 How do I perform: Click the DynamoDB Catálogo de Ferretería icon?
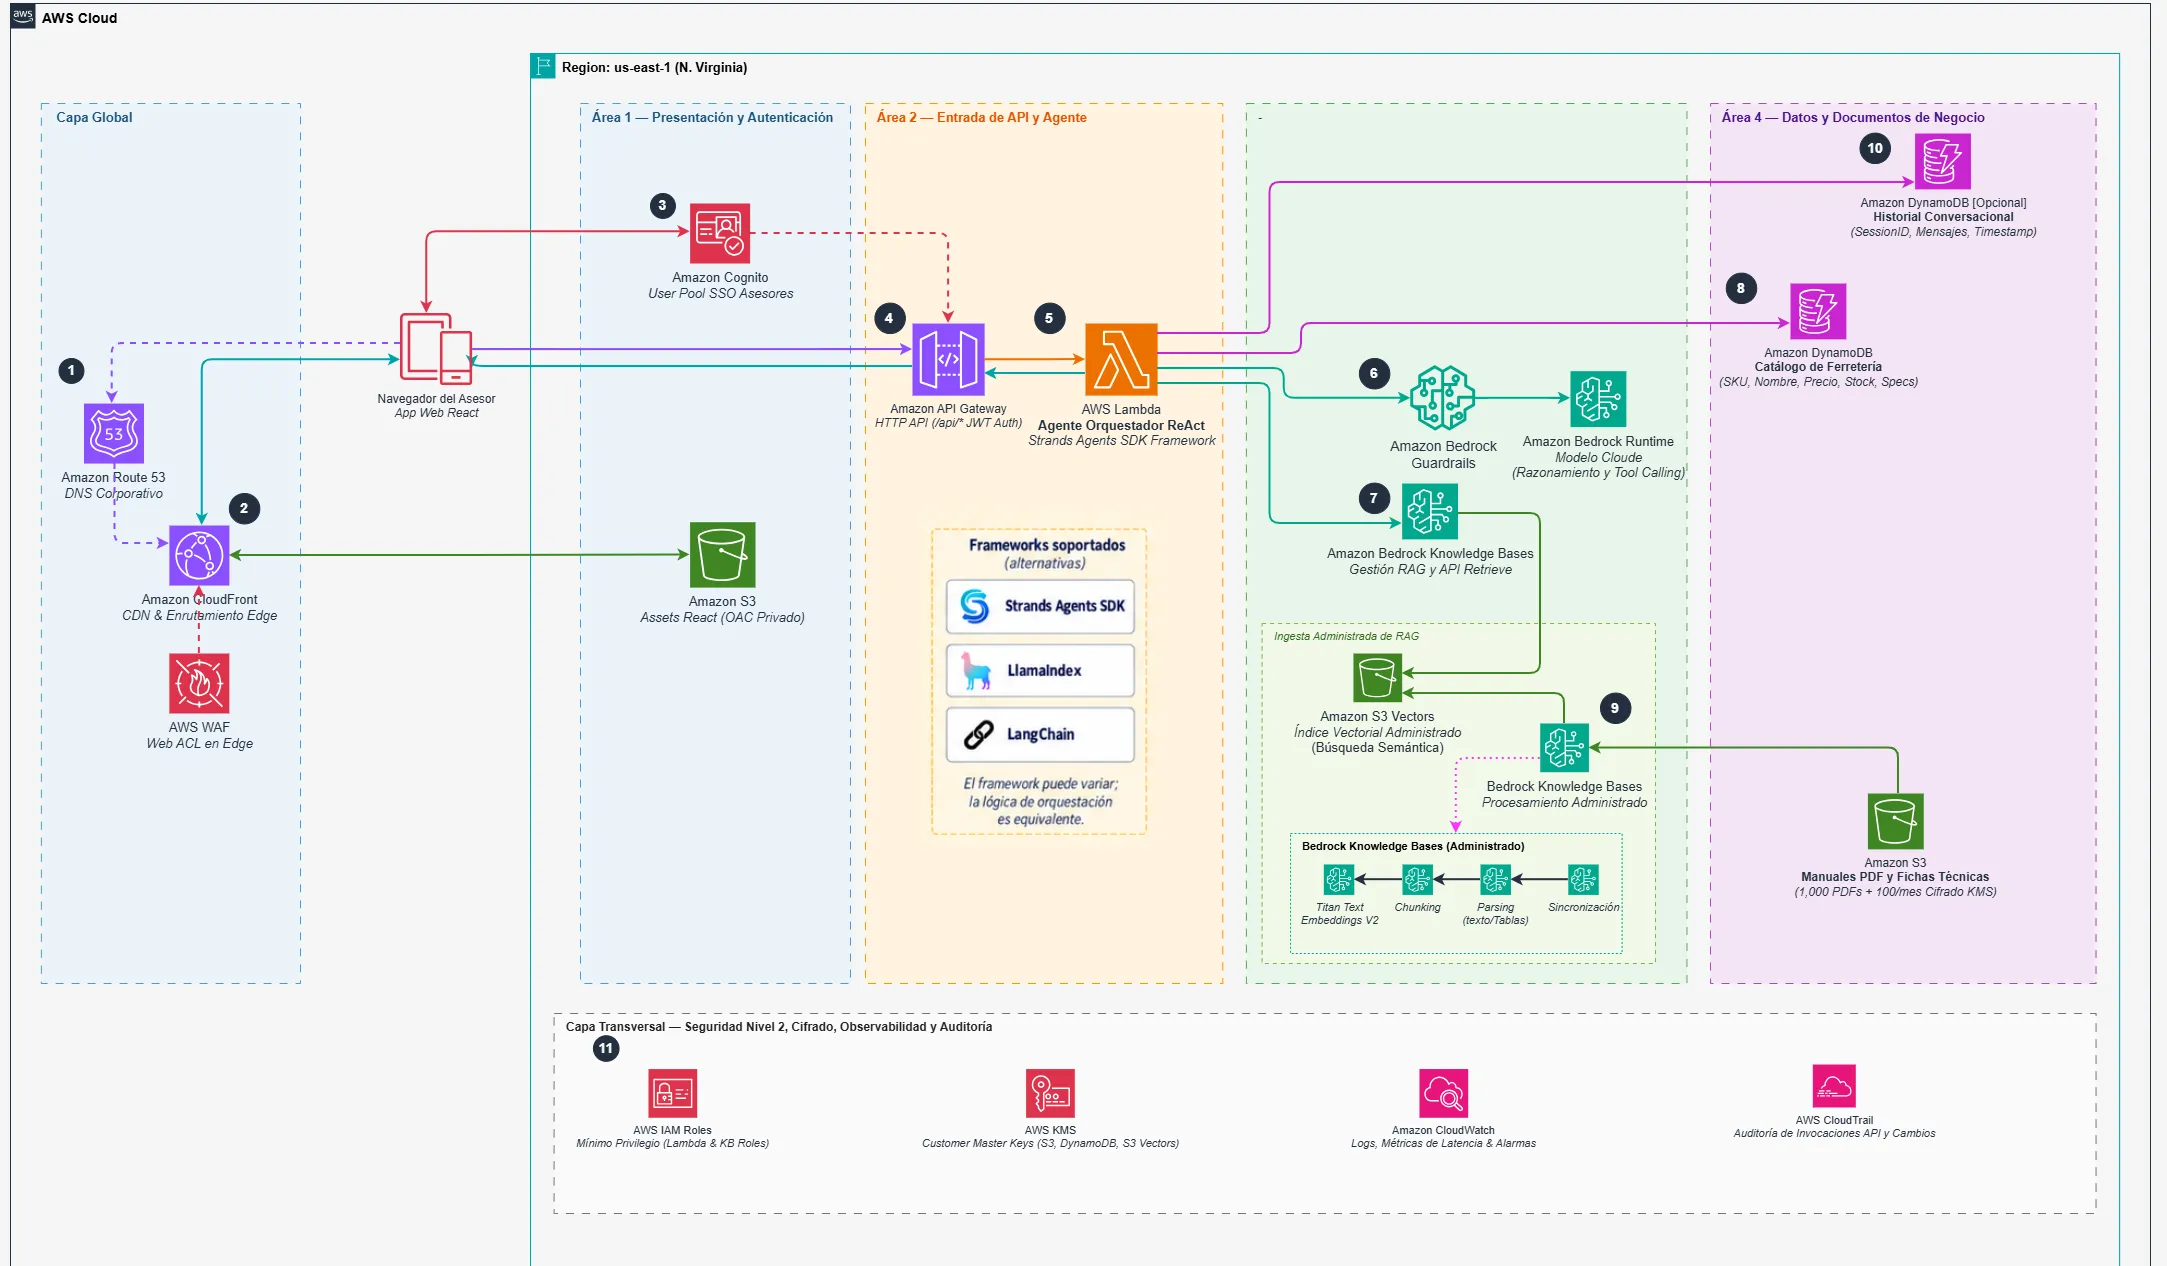1818,311
